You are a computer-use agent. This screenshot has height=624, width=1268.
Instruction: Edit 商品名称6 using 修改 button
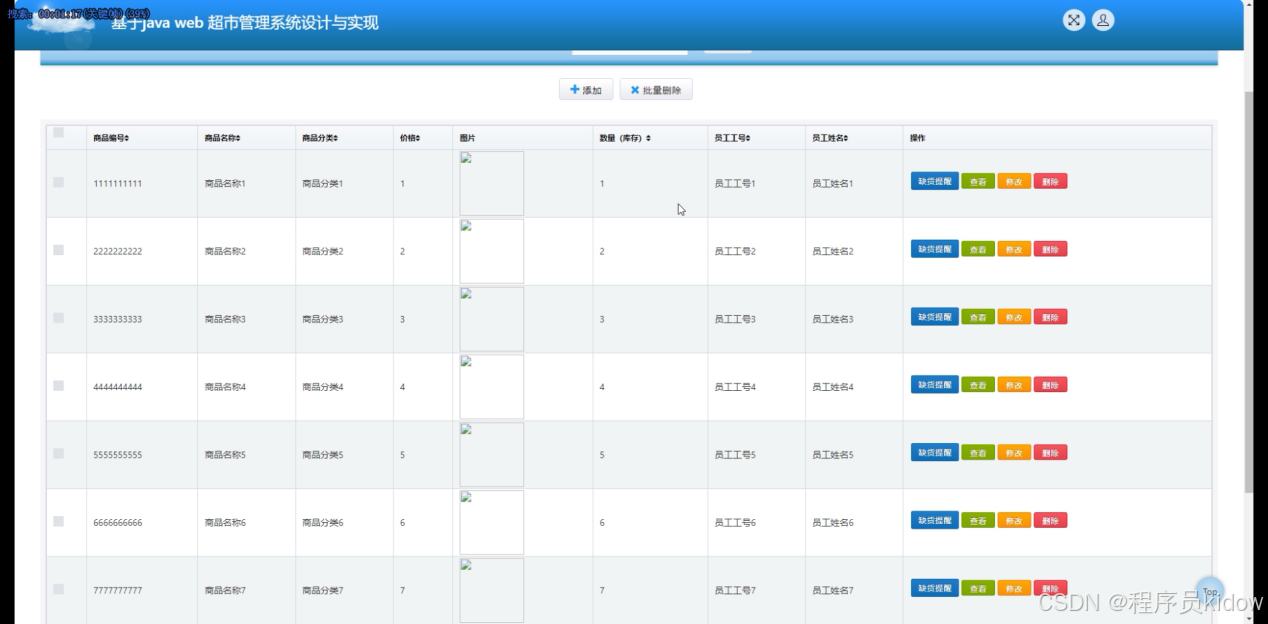(1014, 520)
